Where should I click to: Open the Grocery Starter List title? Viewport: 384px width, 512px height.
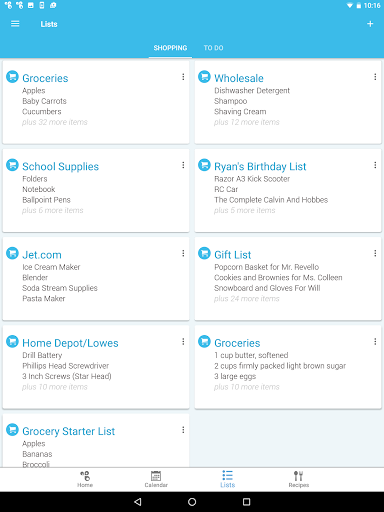pyautogui.click(x=68, y=431)
